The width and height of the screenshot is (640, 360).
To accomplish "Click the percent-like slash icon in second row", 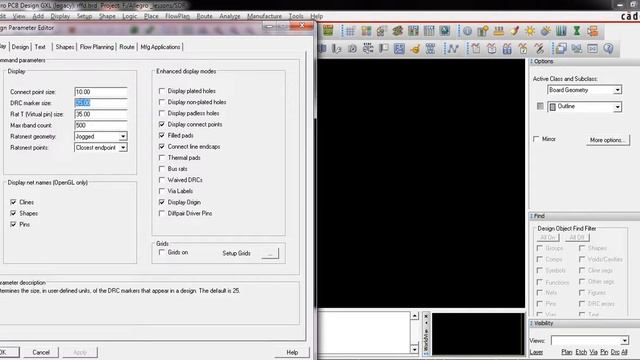I will pyautogui.click(x=539, y=49).
